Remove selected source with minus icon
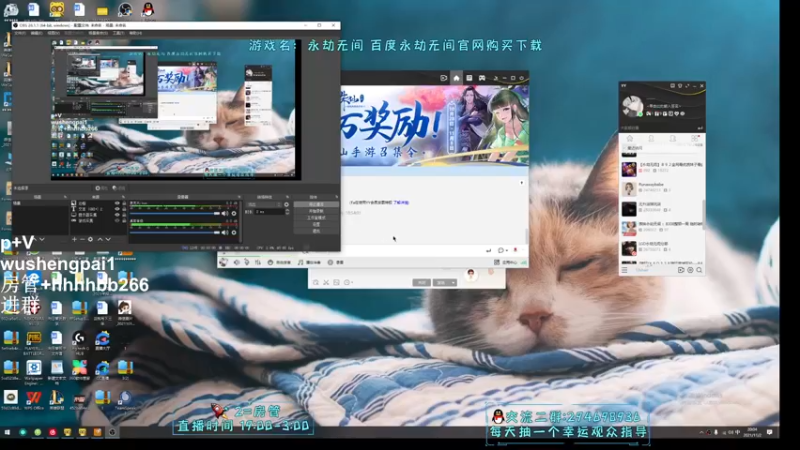Image resolution: width=800 pixels, height=450 pixels. pyautogui.click(x=82, y=239)
